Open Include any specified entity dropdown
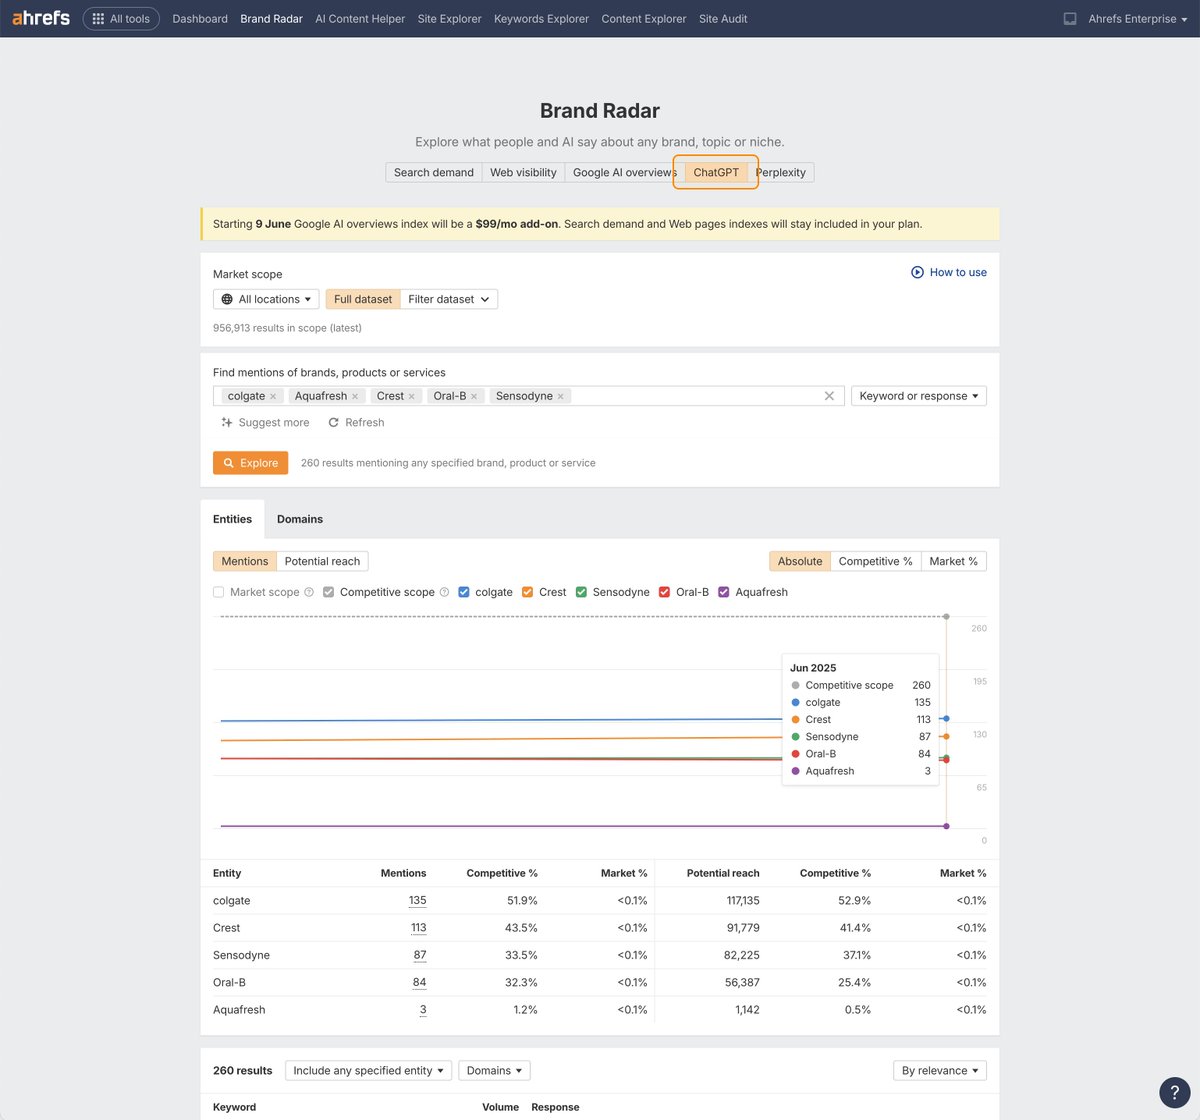1200x1120 pixels. pyautogui.click(x=369, y=1070)
